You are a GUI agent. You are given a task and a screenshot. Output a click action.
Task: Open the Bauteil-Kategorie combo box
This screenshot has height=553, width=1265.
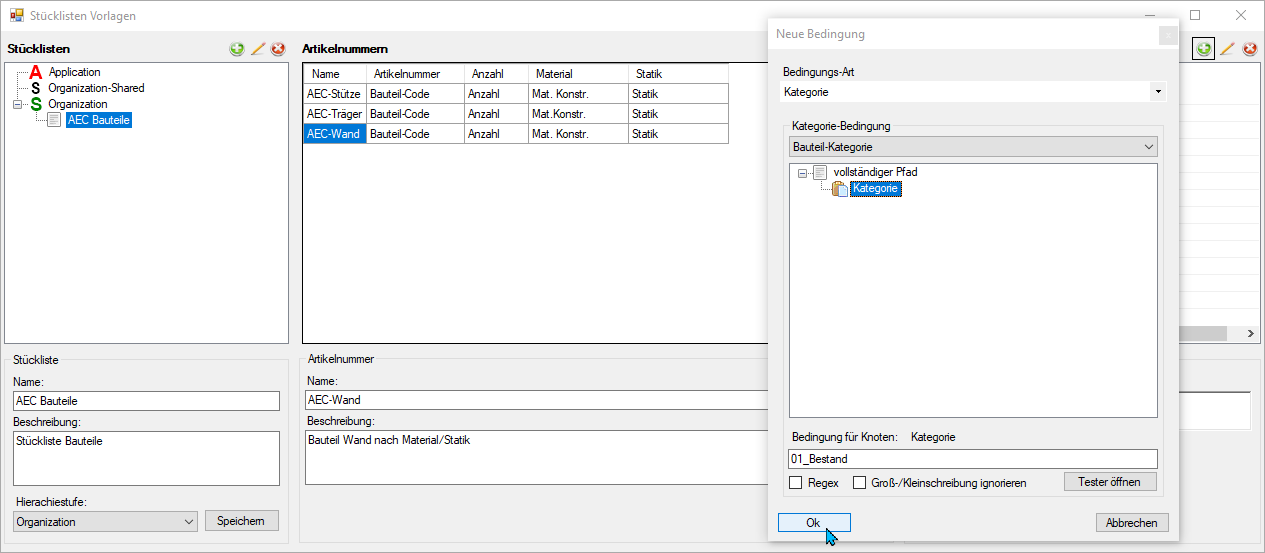pos(972,147)
